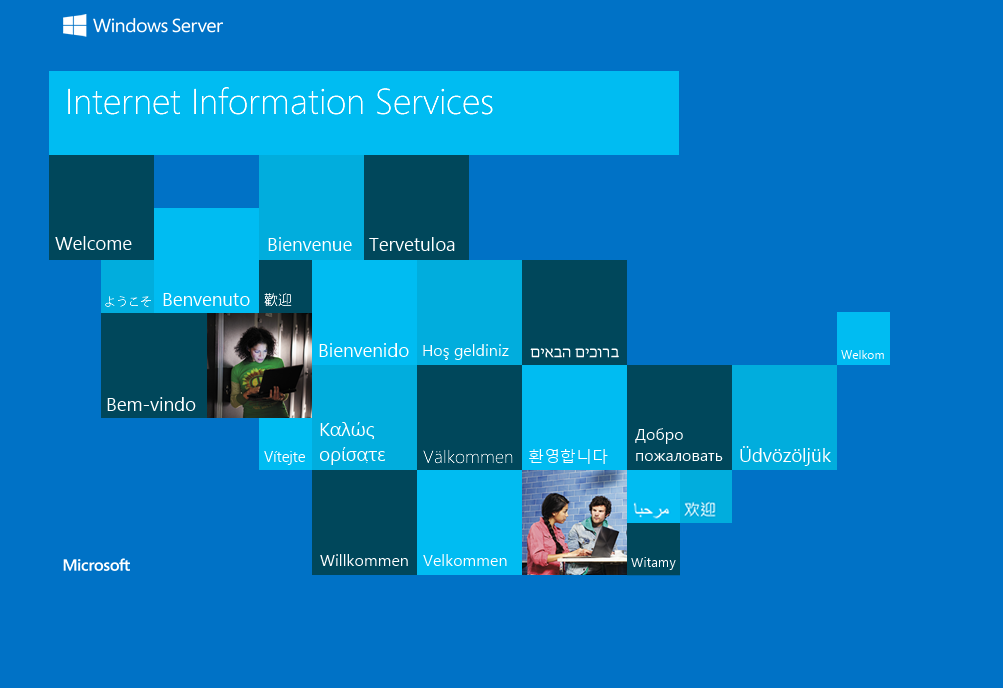Click the Welcome tile
Viewport: 1003px width, 688px height.
coord(102,207)
